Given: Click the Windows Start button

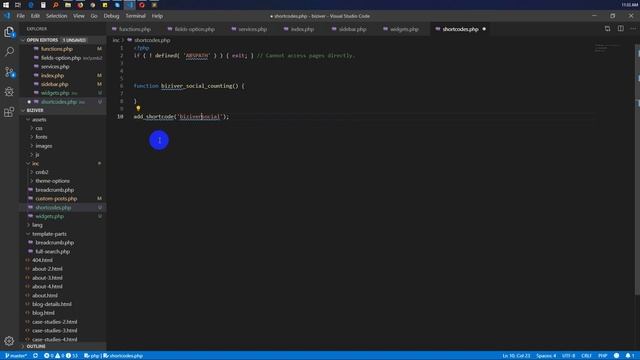Looking at the screenshot, I should [x=6, y=5].
